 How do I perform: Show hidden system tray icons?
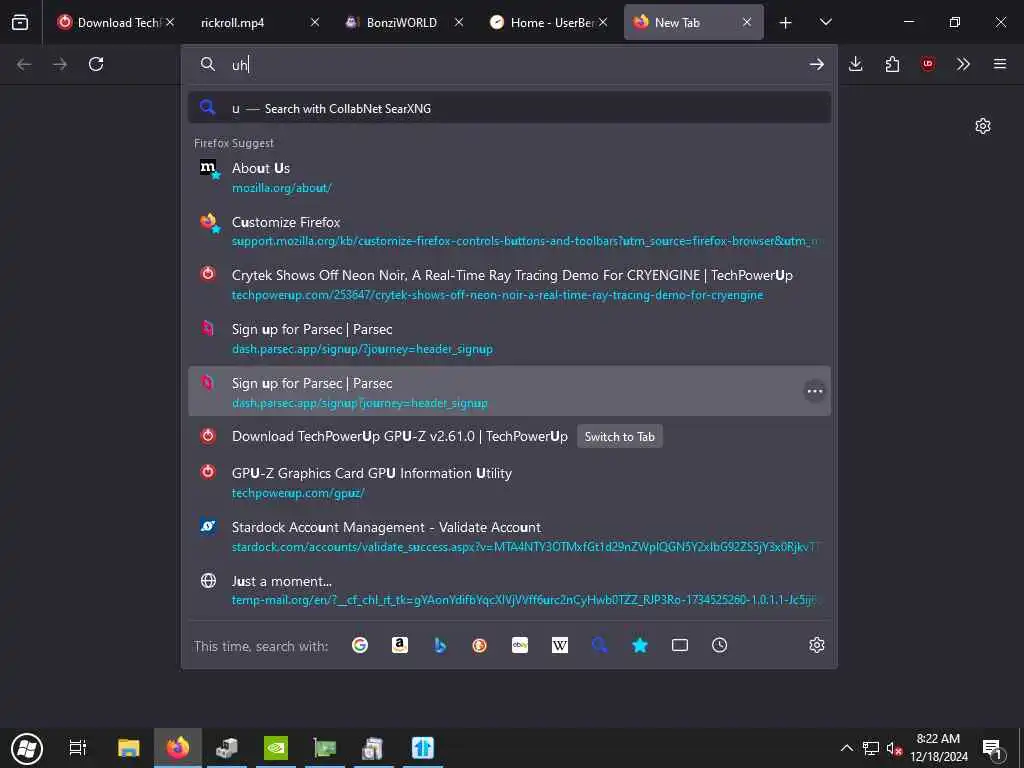[846, 748]
